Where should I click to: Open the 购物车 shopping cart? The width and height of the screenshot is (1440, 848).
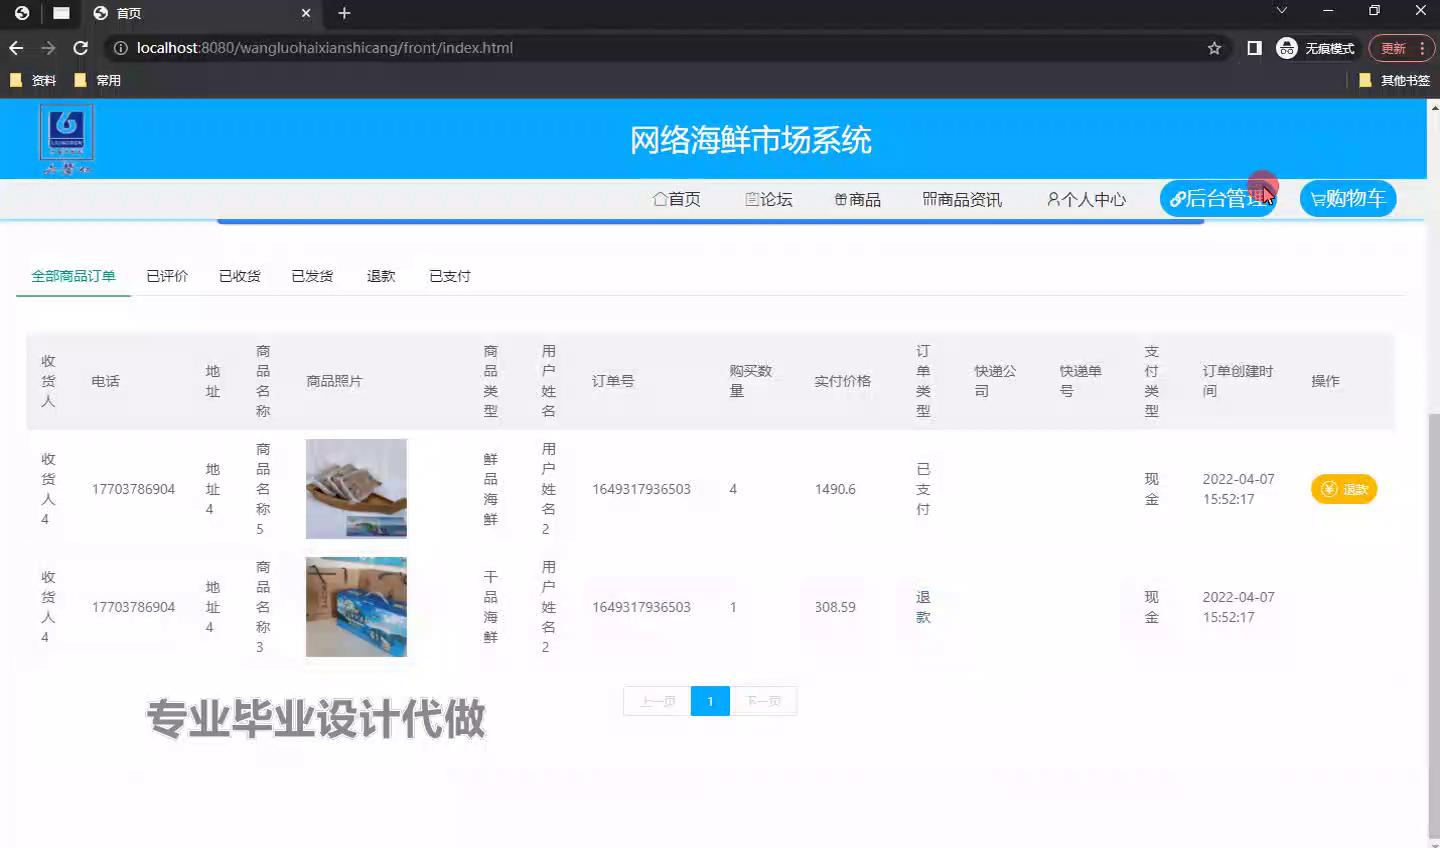pos(1347,199)
